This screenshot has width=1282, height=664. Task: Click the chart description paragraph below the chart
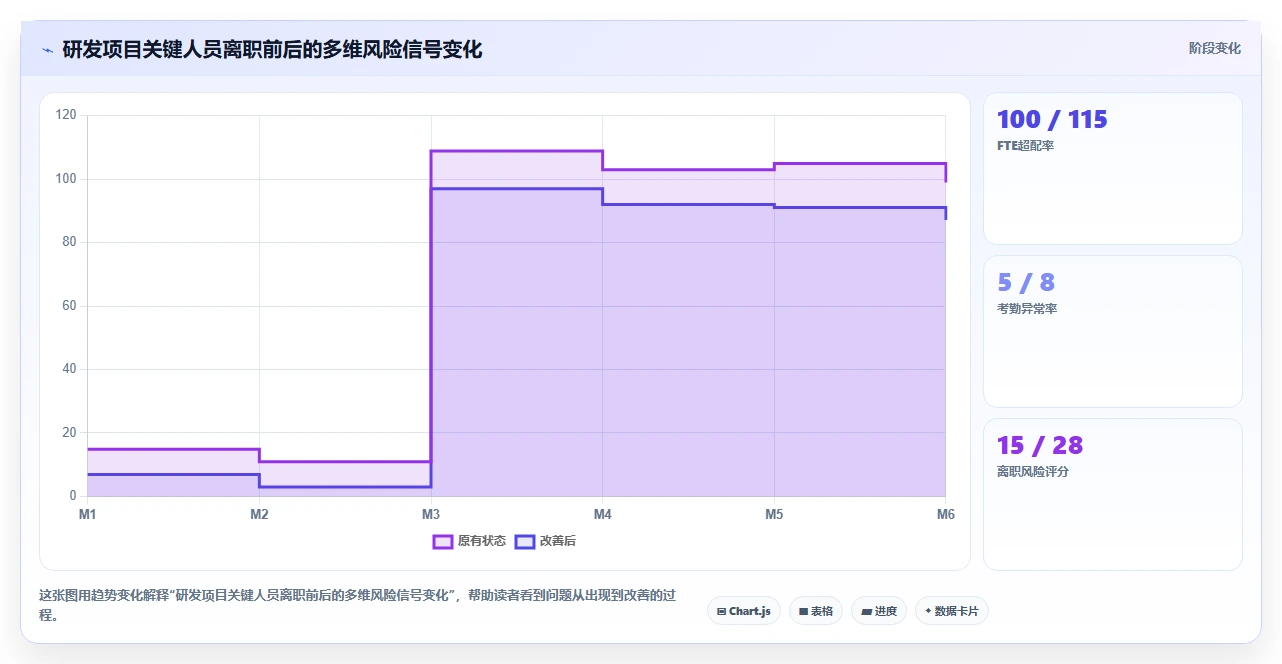point(358,605)
